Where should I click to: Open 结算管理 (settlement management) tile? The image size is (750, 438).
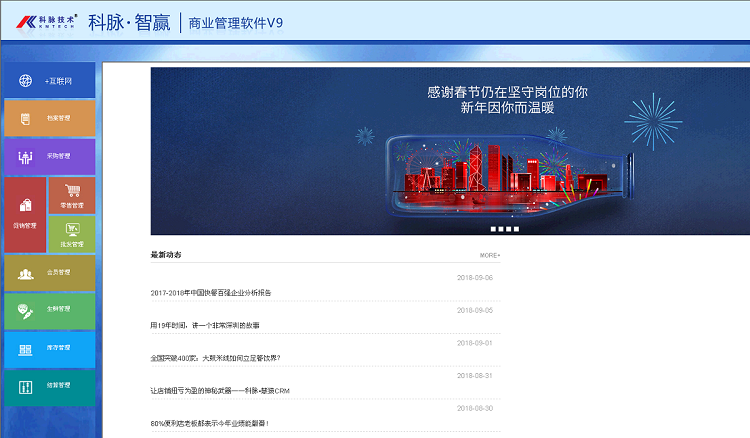click(50, 388)
